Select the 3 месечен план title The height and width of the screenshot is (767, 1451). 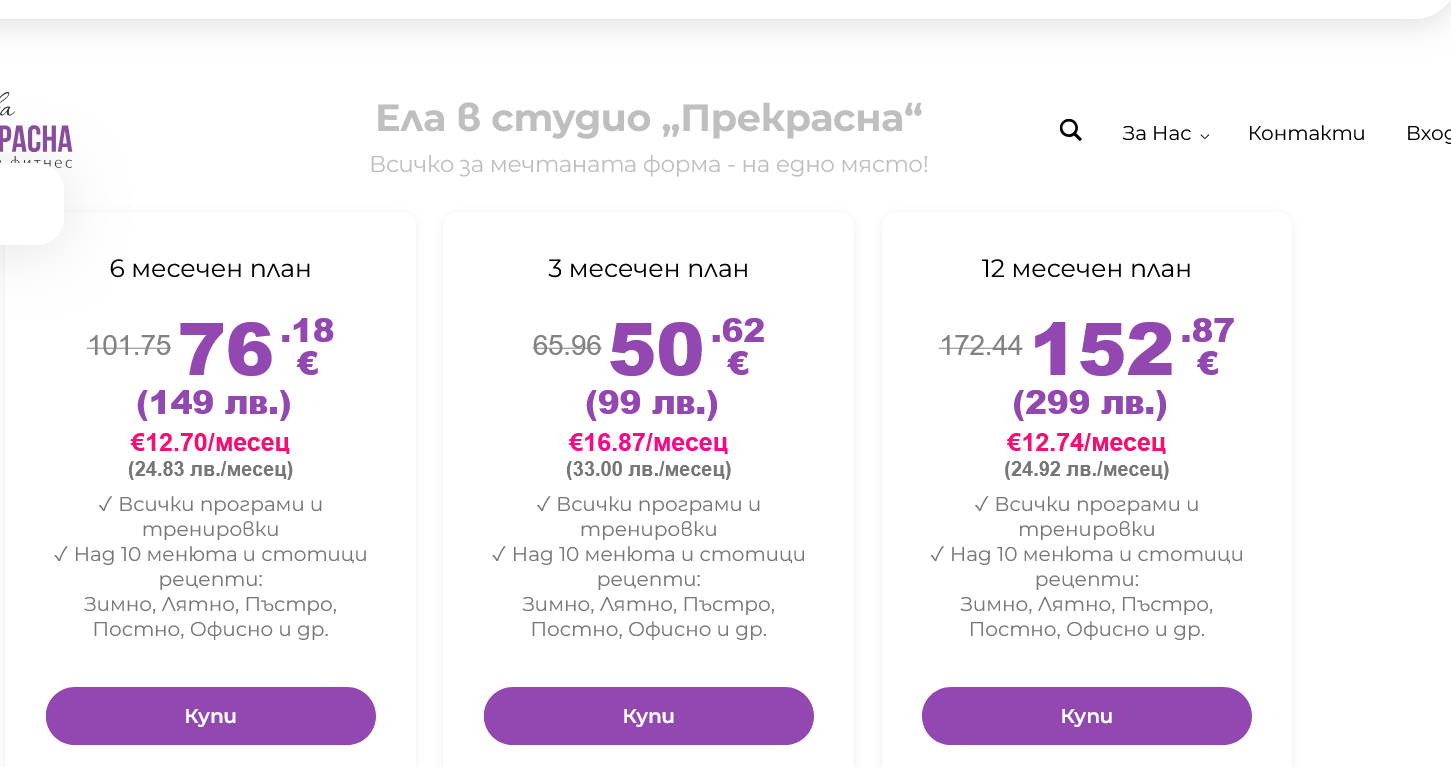[648, 269]
